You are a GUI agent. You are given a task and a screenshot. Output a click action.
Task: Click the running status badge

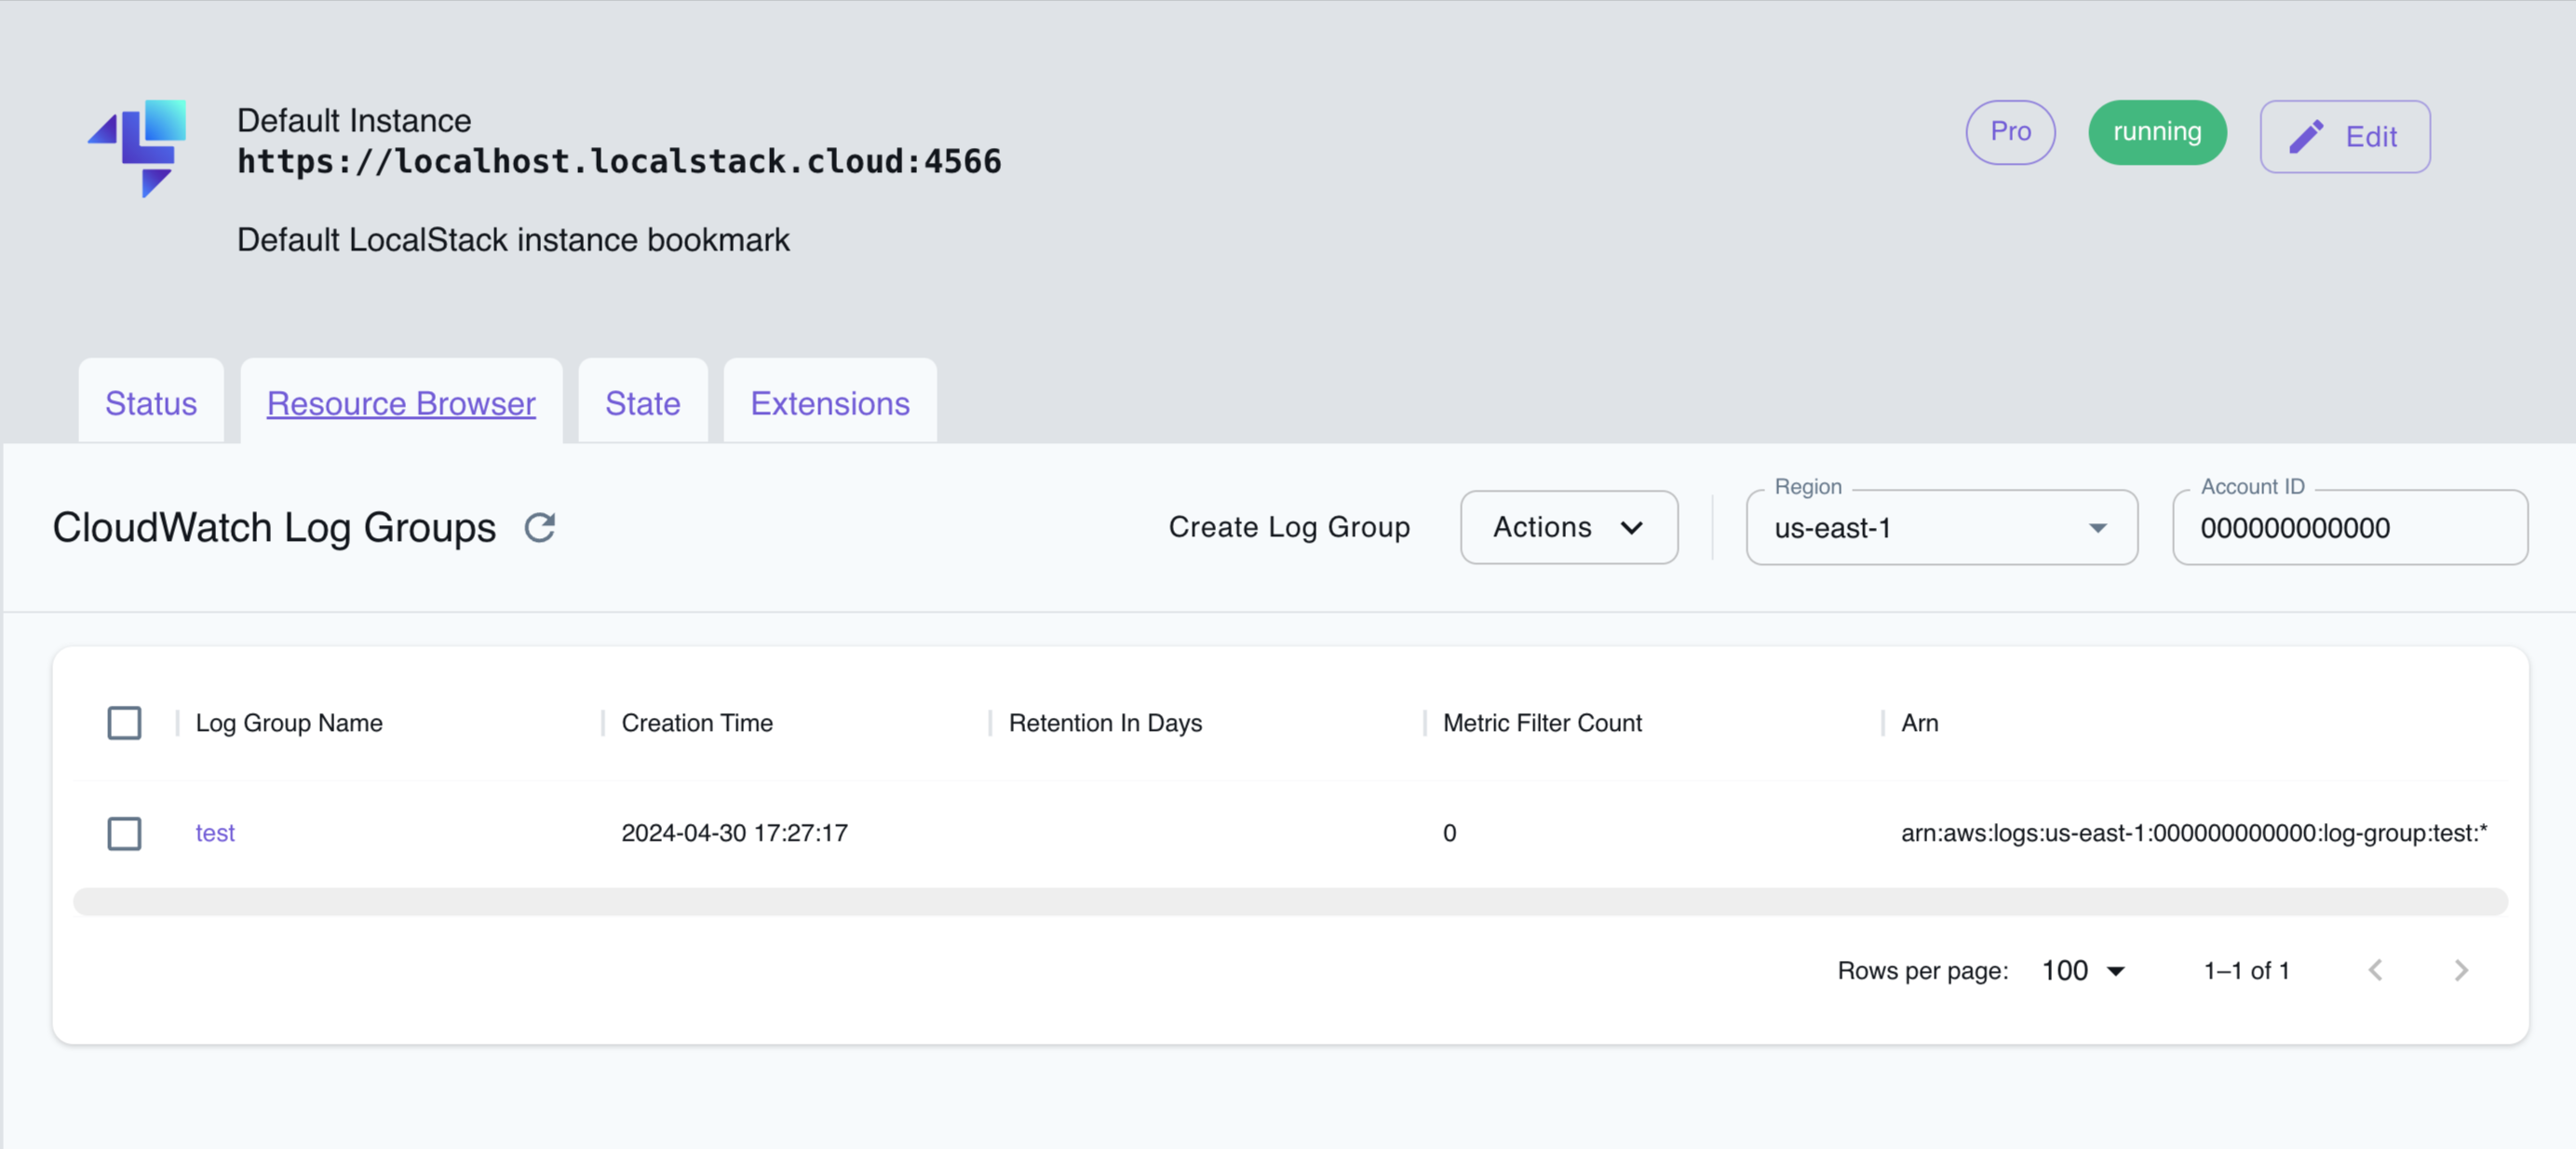(x=2156, y=131)
